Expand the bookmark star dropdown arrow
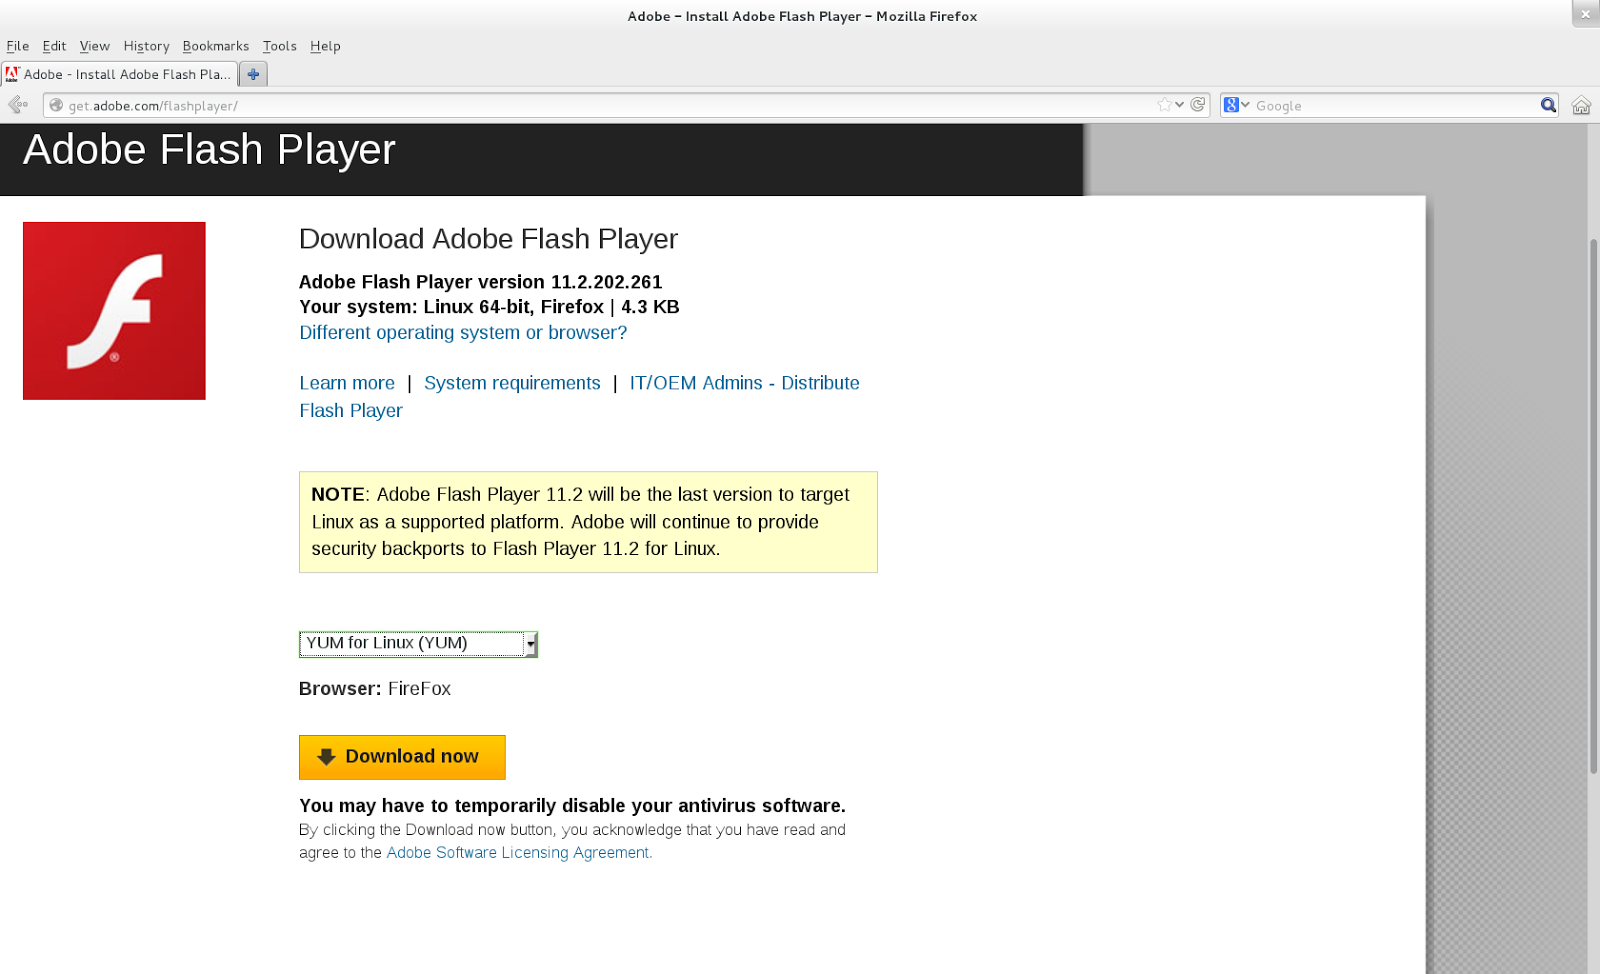The image size is (1600, 974). [x=1180, y=105]
